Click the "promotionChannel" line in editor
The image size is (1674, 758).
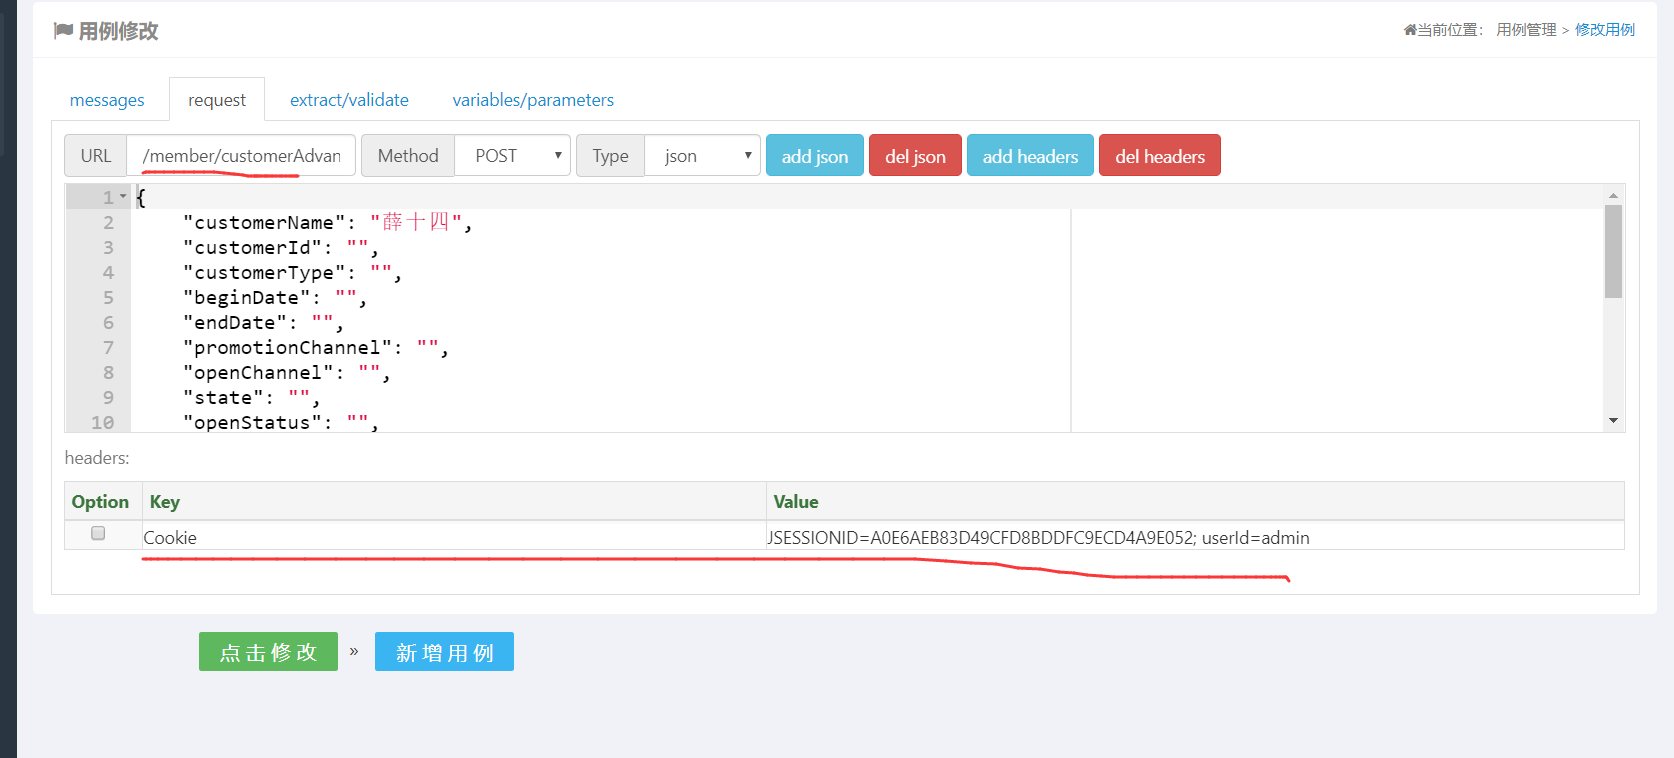[316, 347]
